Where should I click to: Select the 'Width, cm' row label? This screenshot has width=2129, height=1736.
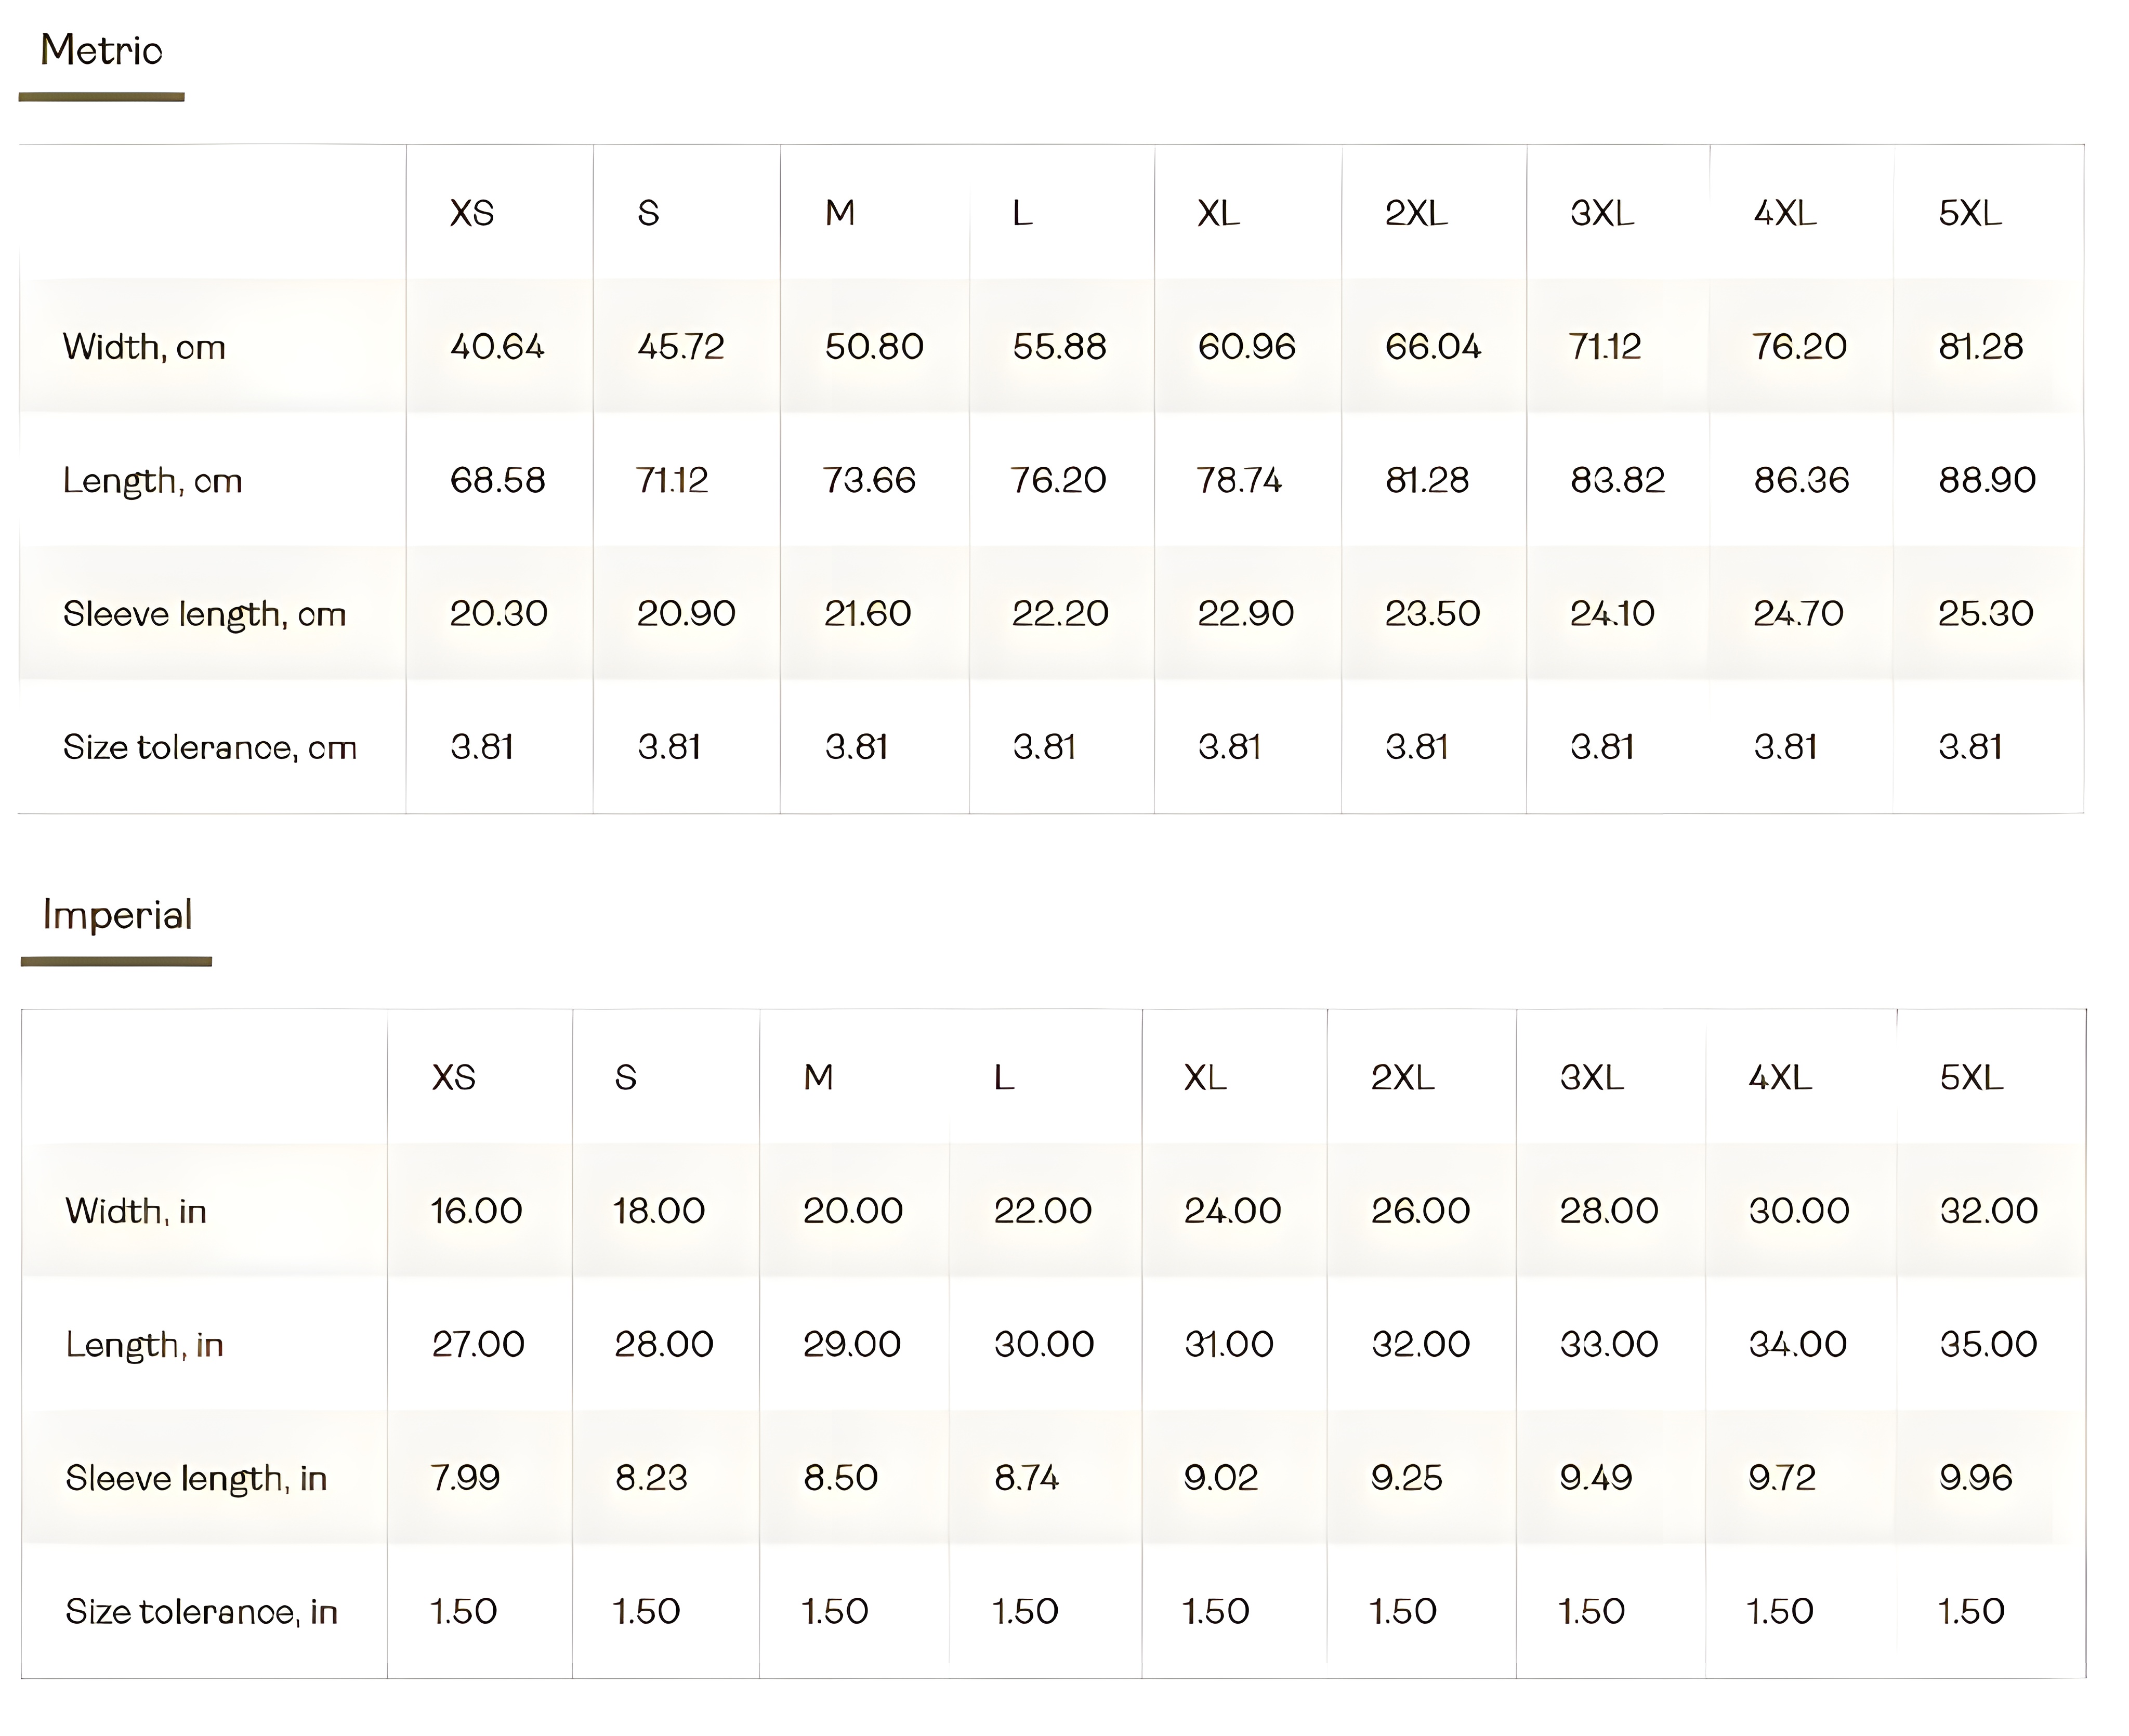tap(144, 347)
